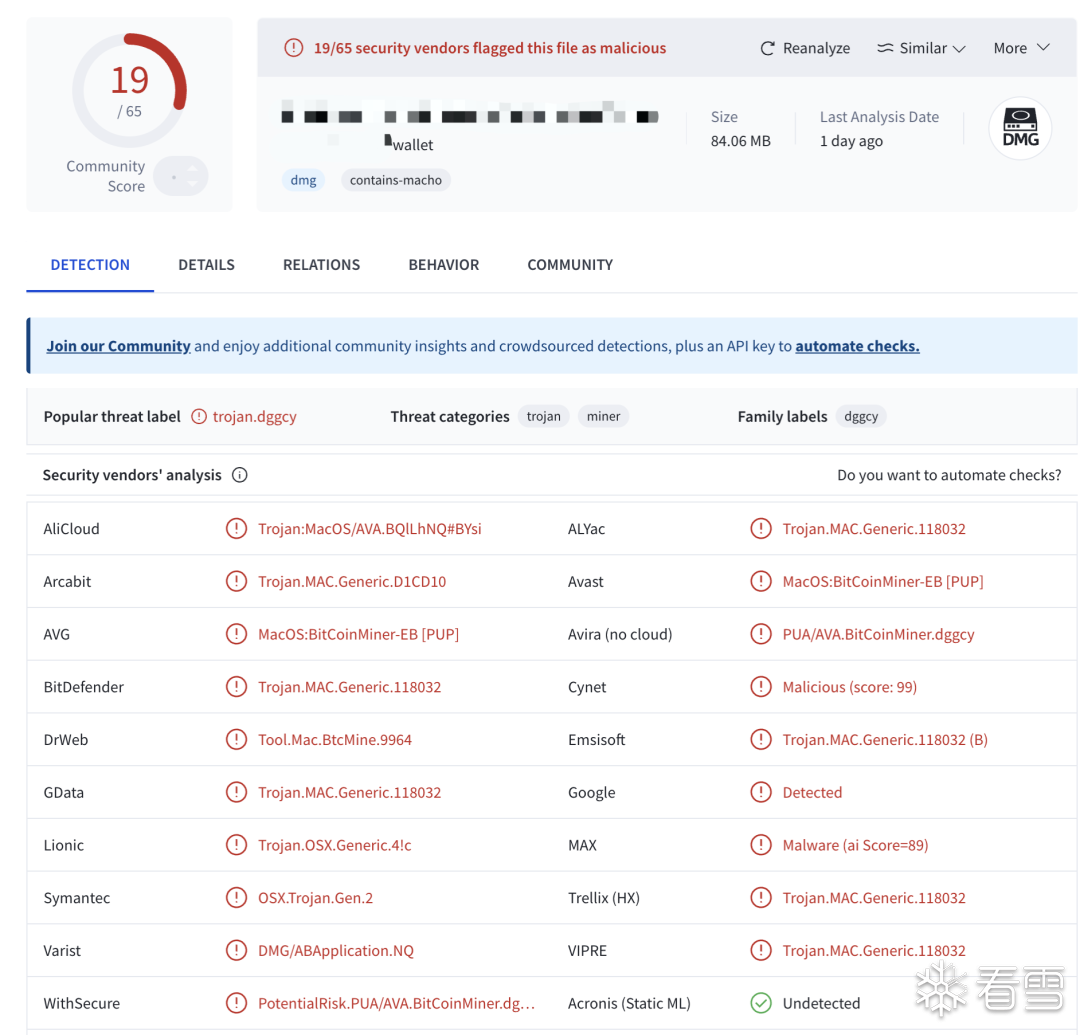The height and width of the screenshot is (1035, 1080).
Task: Select the OSX.Trojan.Gen.2 result
Action: coord(315,898)
